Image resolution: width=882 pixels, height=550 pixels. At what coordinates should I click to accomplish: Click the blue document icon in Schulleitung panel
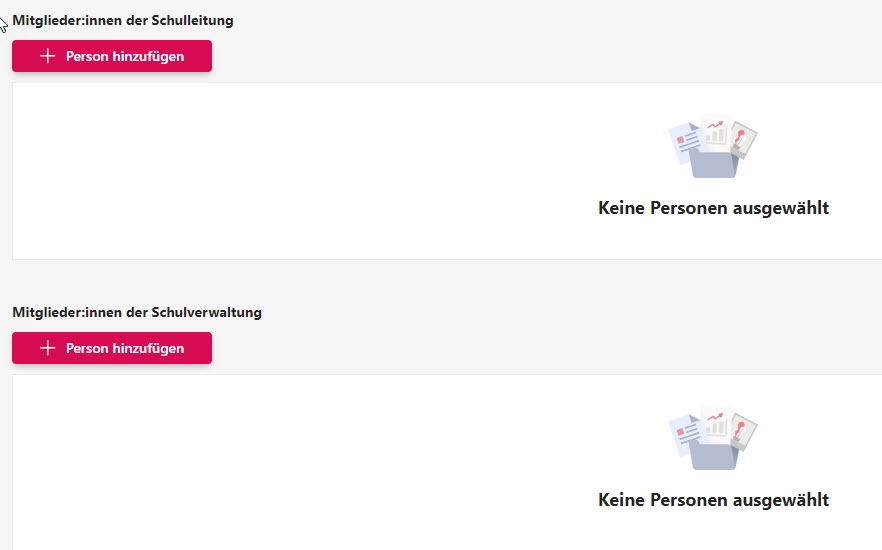coord(683,141)
